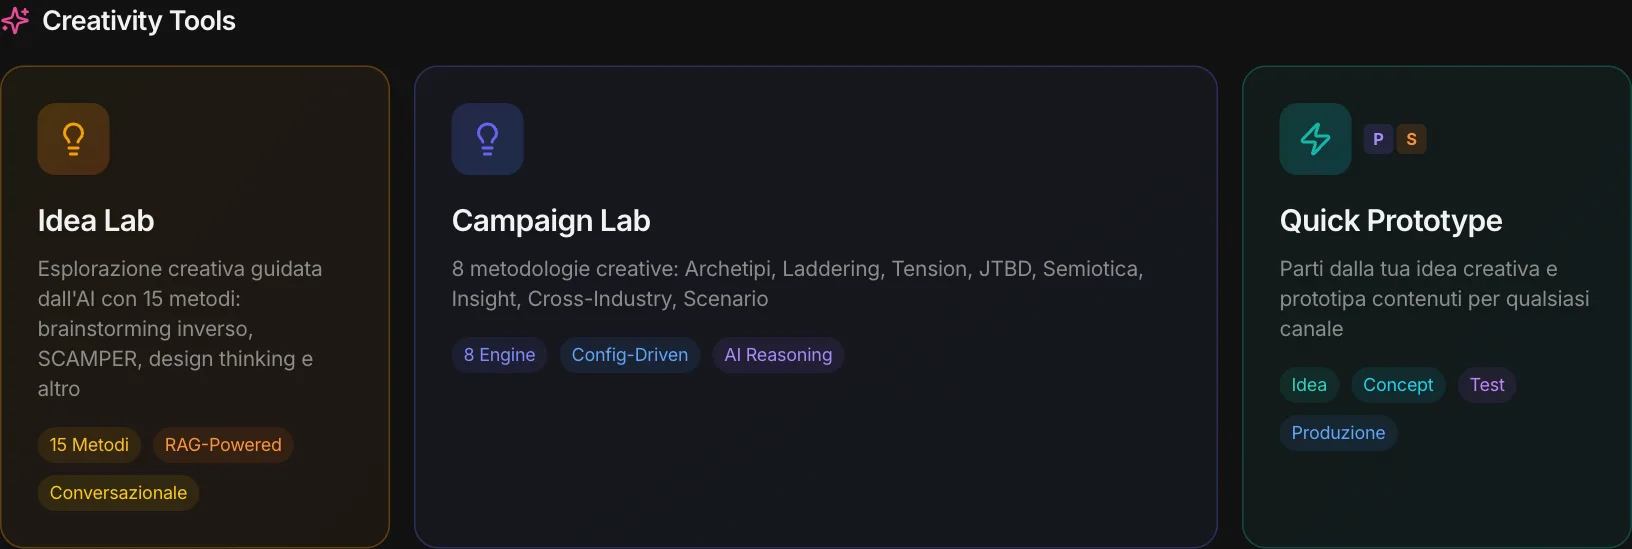Open the Campaign Lab card title
This screenshot has width=1632, height=549.
click(551, 220)
